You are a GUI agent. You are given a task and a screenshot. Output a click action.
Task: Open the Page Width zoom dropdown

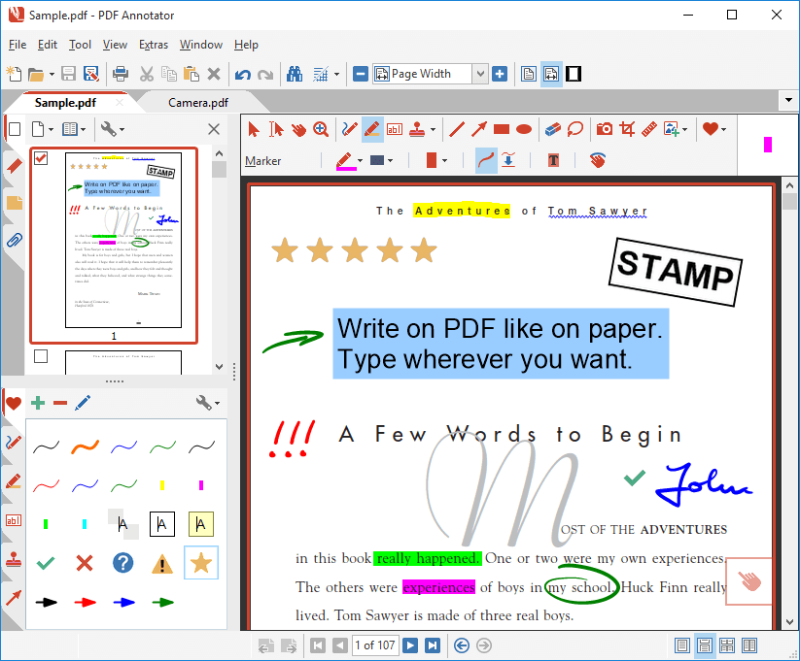[479, 74]
